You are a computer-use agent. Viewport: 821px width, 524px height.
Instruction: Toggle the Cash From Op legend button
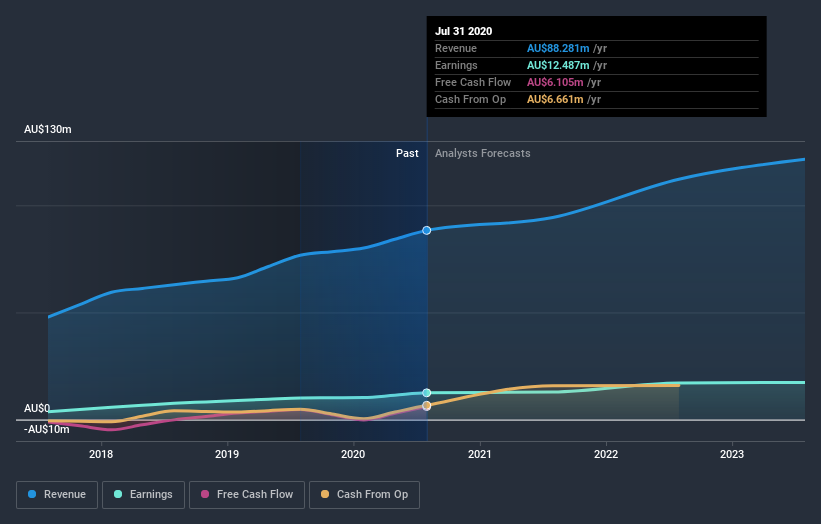coord(364,495)
